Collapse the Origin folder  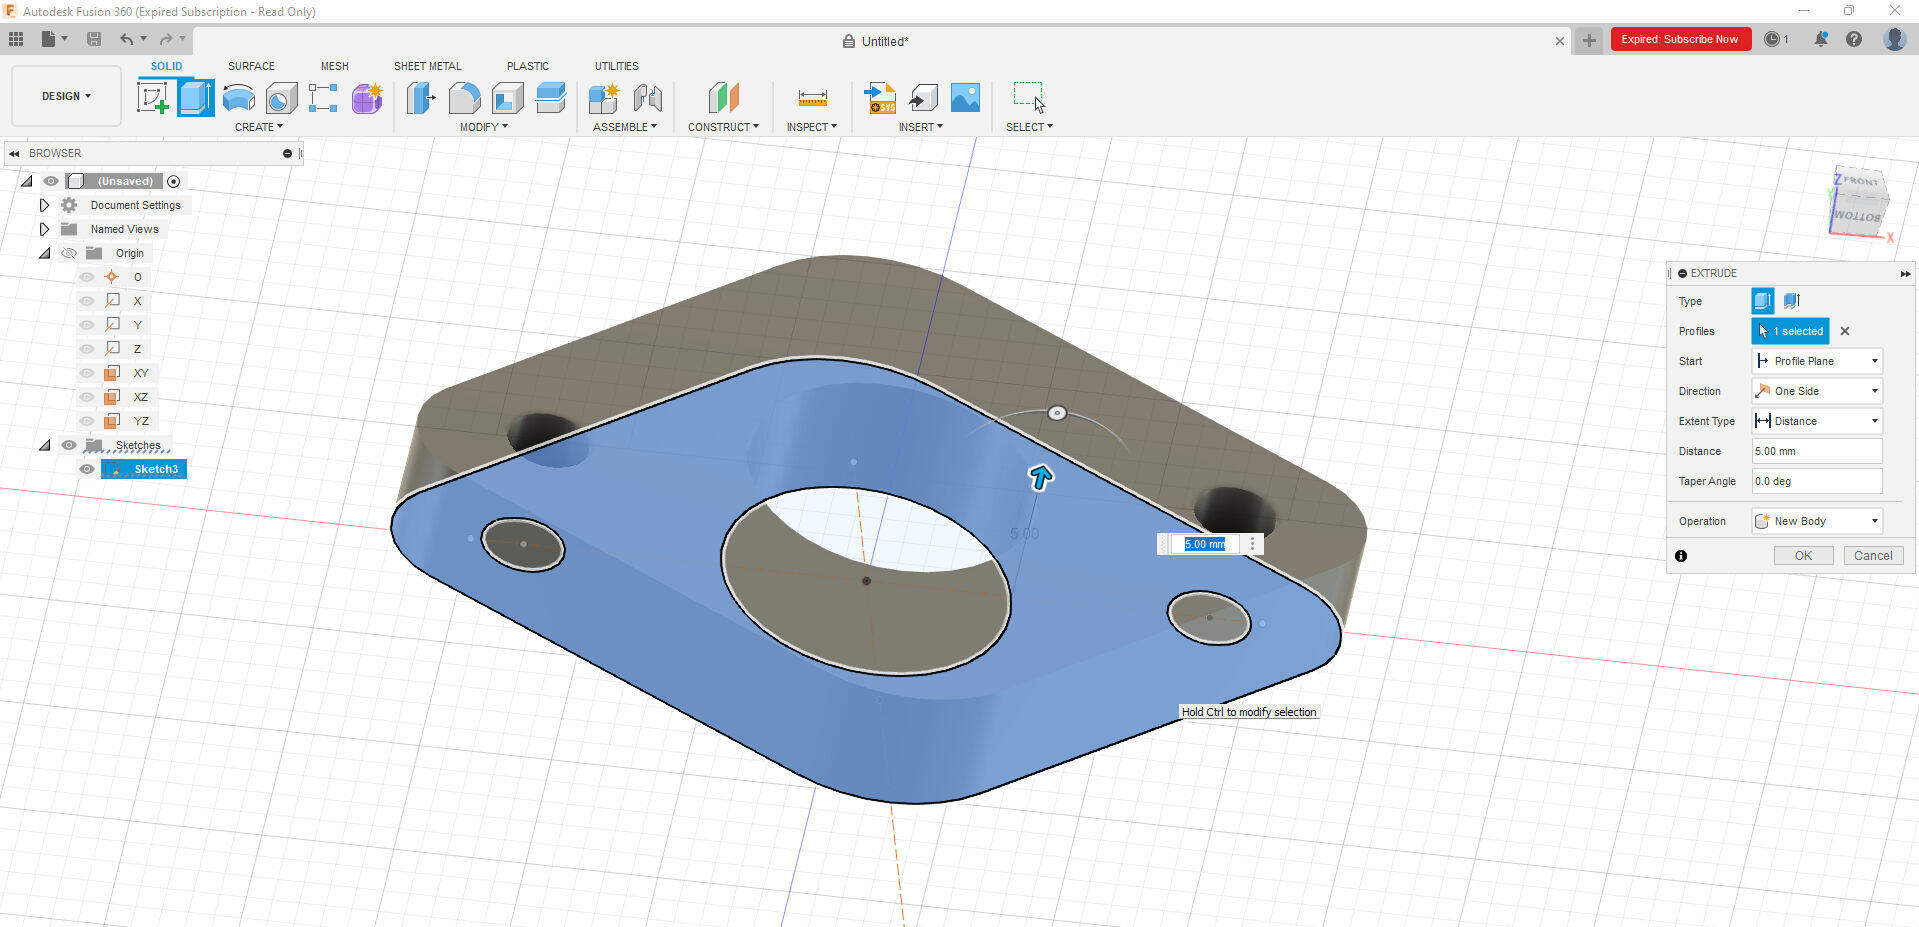(x=44, y=253)
